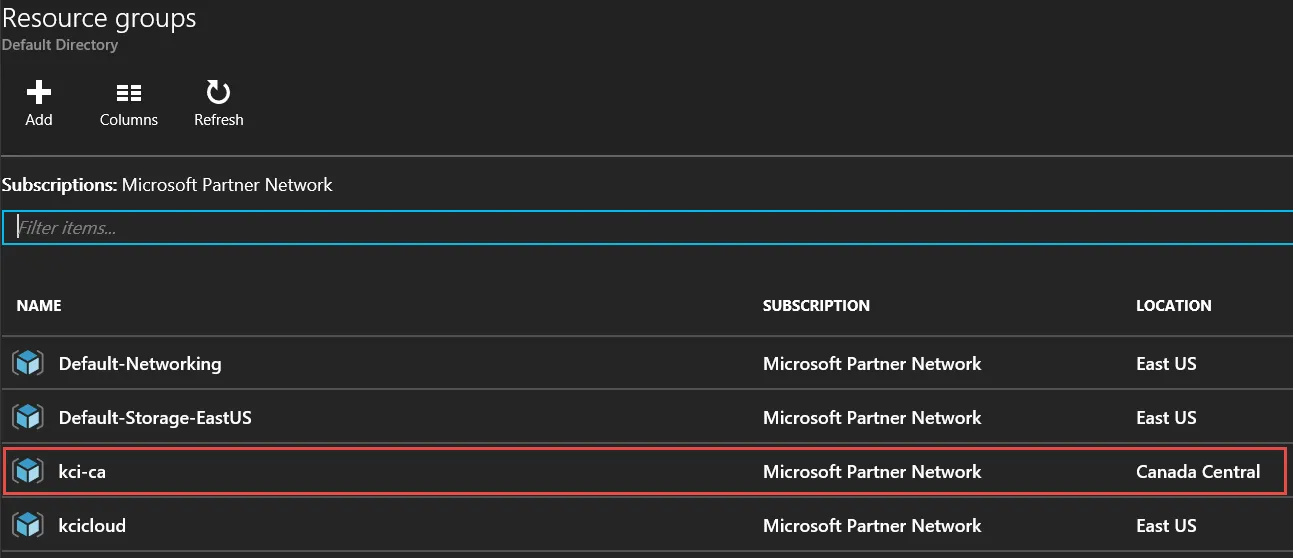Click the kcicloud resource group cube icon
Viewport: 1293px width, 558px height.
click(x=28, y=526)
